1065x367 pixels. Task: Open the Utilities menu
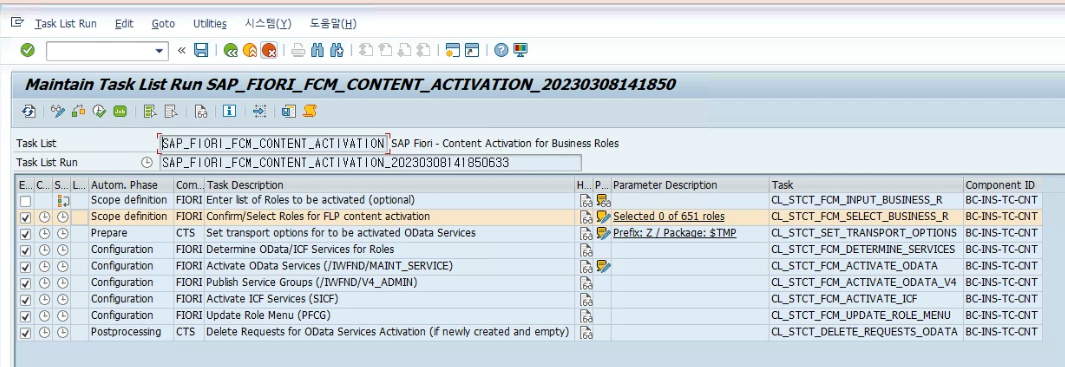[210, 23]
